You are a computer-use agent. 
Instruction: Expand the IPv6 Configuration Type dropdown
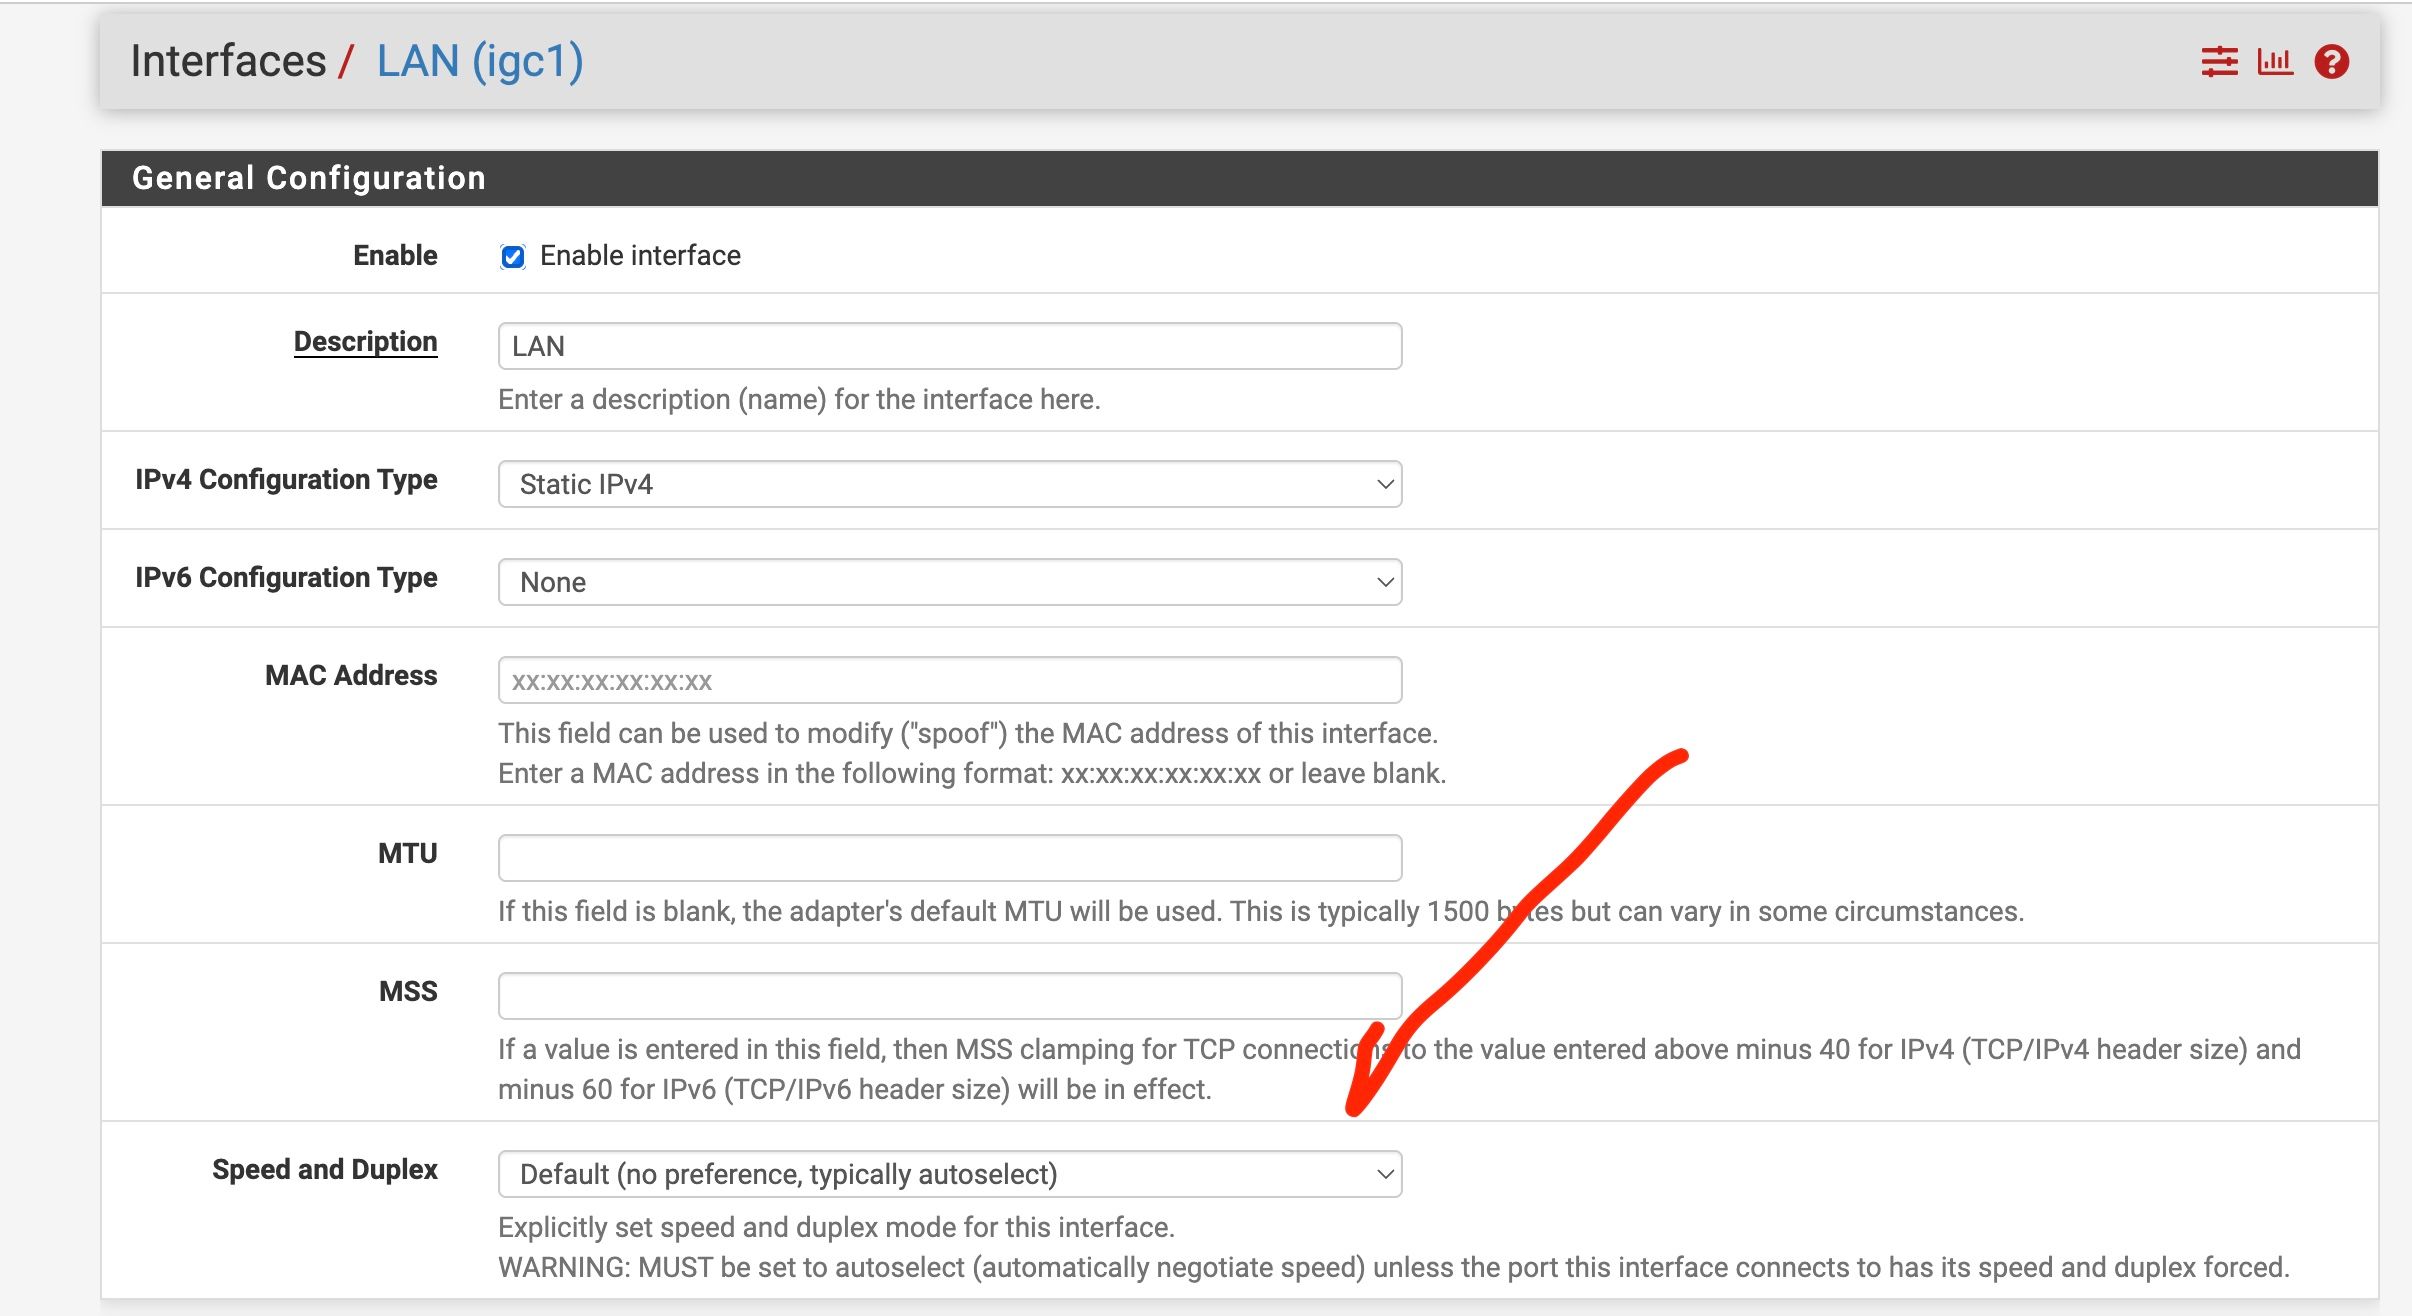coord(949,582)
